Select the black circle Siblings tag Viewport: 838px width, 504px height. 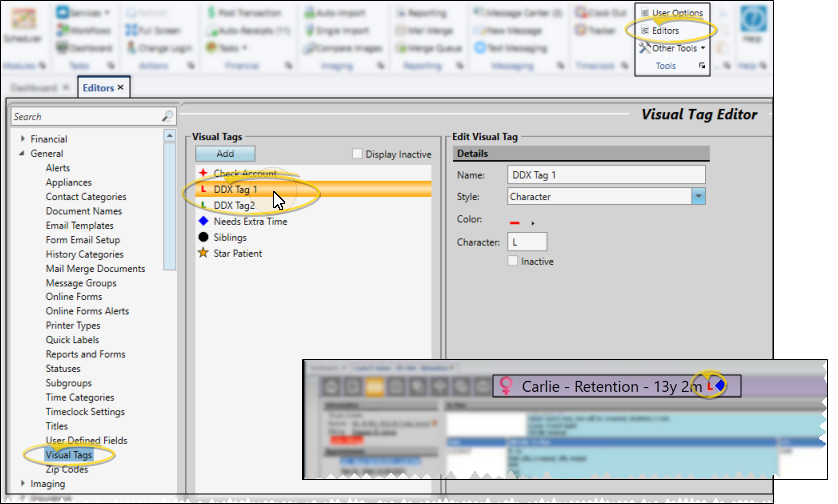(204, 237)
